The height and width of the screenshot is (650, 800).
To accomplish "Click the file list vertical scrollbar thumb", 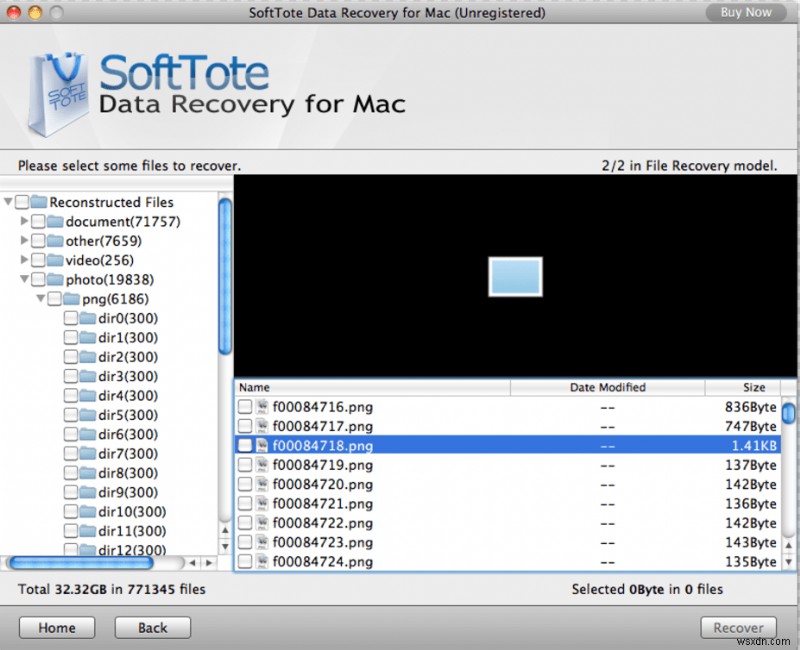I will tap(788, 413).
